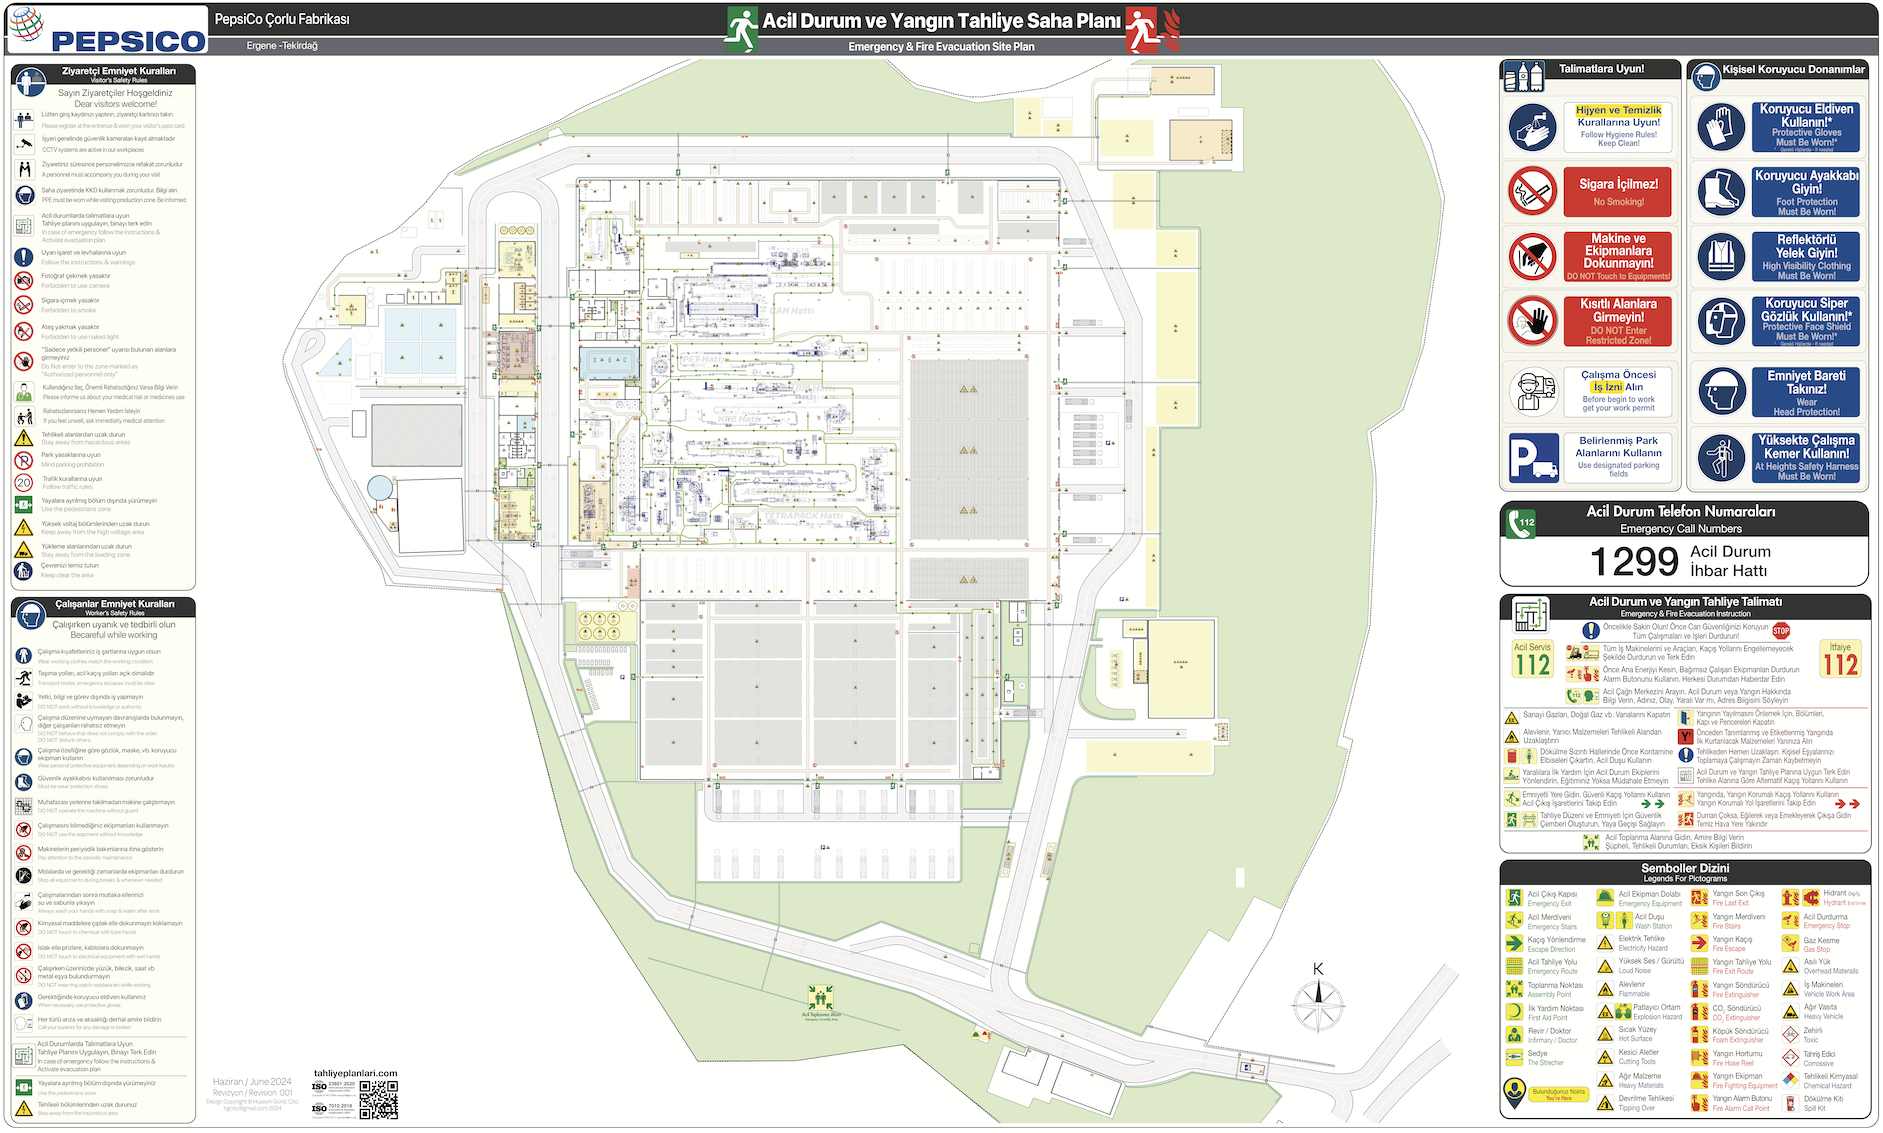Click the green 112 phone icon
The width and height of the screenshot is (1883, 1133).
coord(1521,523)
